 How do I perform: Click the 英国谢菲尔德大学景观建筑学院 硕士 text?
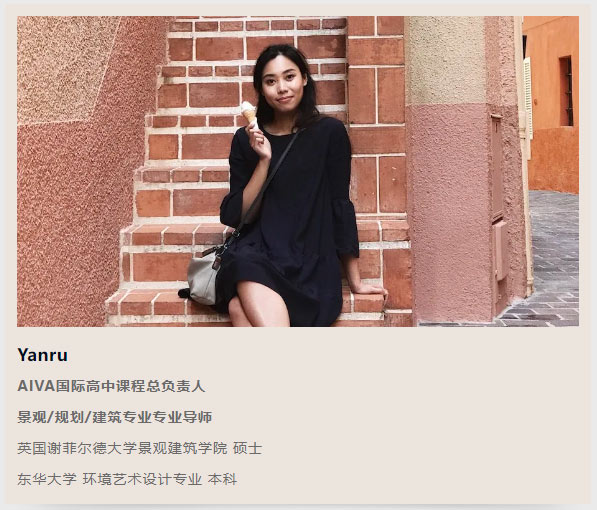point(140,448)
